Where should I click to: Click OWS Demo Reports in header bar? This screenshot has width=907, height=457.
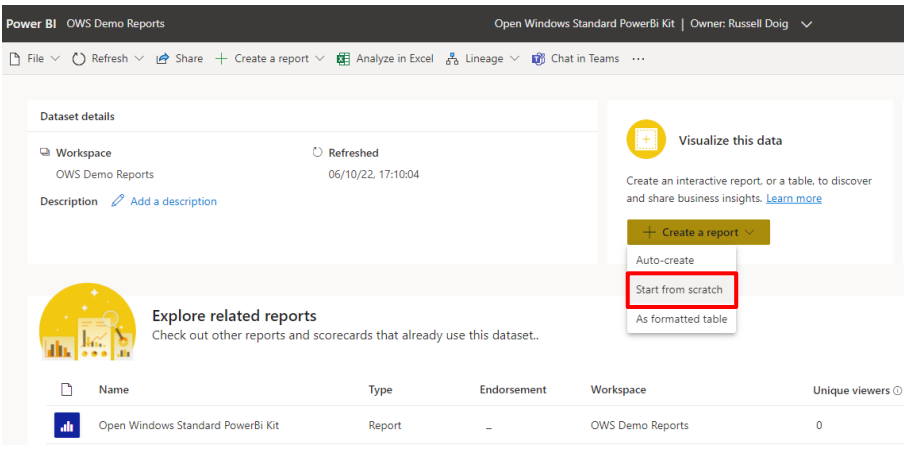[115, 24]
